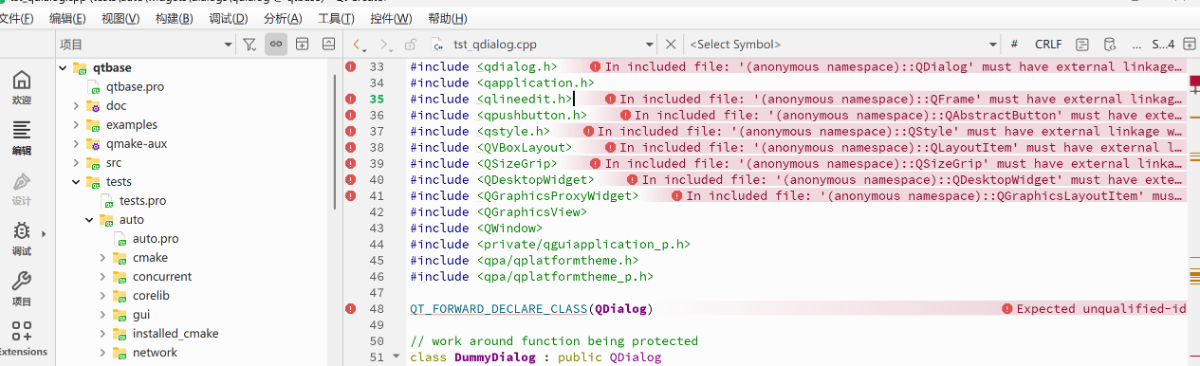Click the <qpa/qplatformtheme.h> include text
The width and height of the screenshot is (1200, 366).
(x=557, y=261)
